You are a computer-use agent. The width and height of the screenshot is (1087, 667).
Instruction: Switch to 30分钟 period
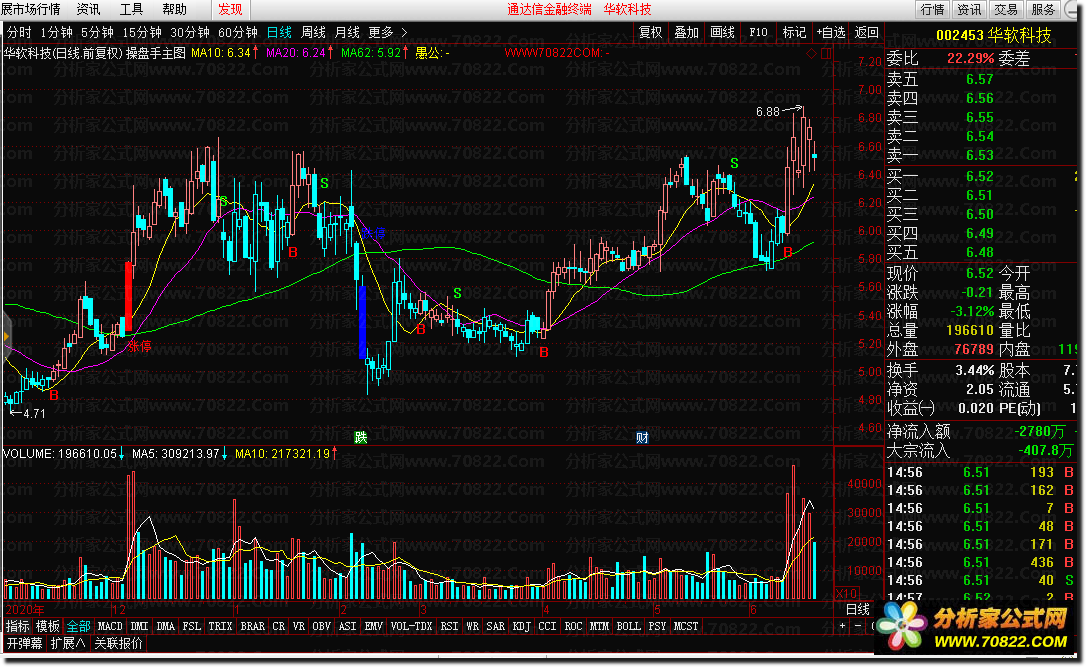click(190, 33)
